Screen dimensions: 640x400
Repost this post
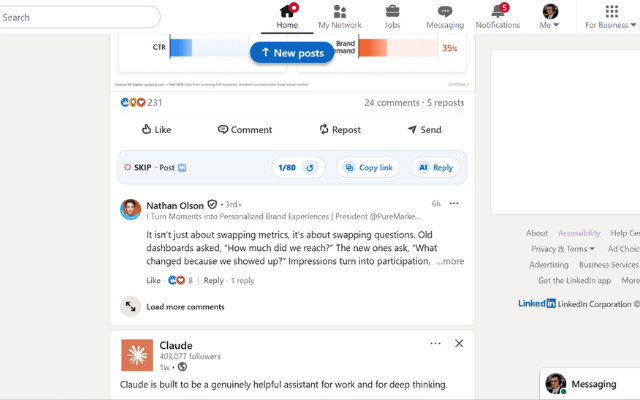tap(340, 129)
